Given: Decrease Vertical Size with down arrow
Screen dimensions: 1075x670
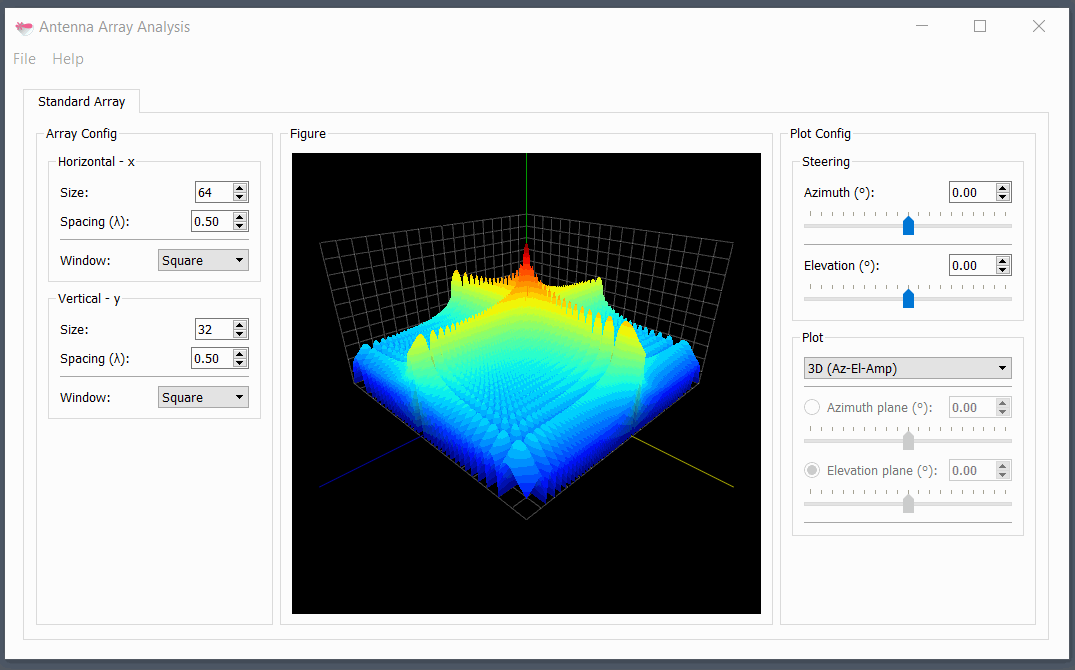Looking at the screenshot, I should coord(240,335).
